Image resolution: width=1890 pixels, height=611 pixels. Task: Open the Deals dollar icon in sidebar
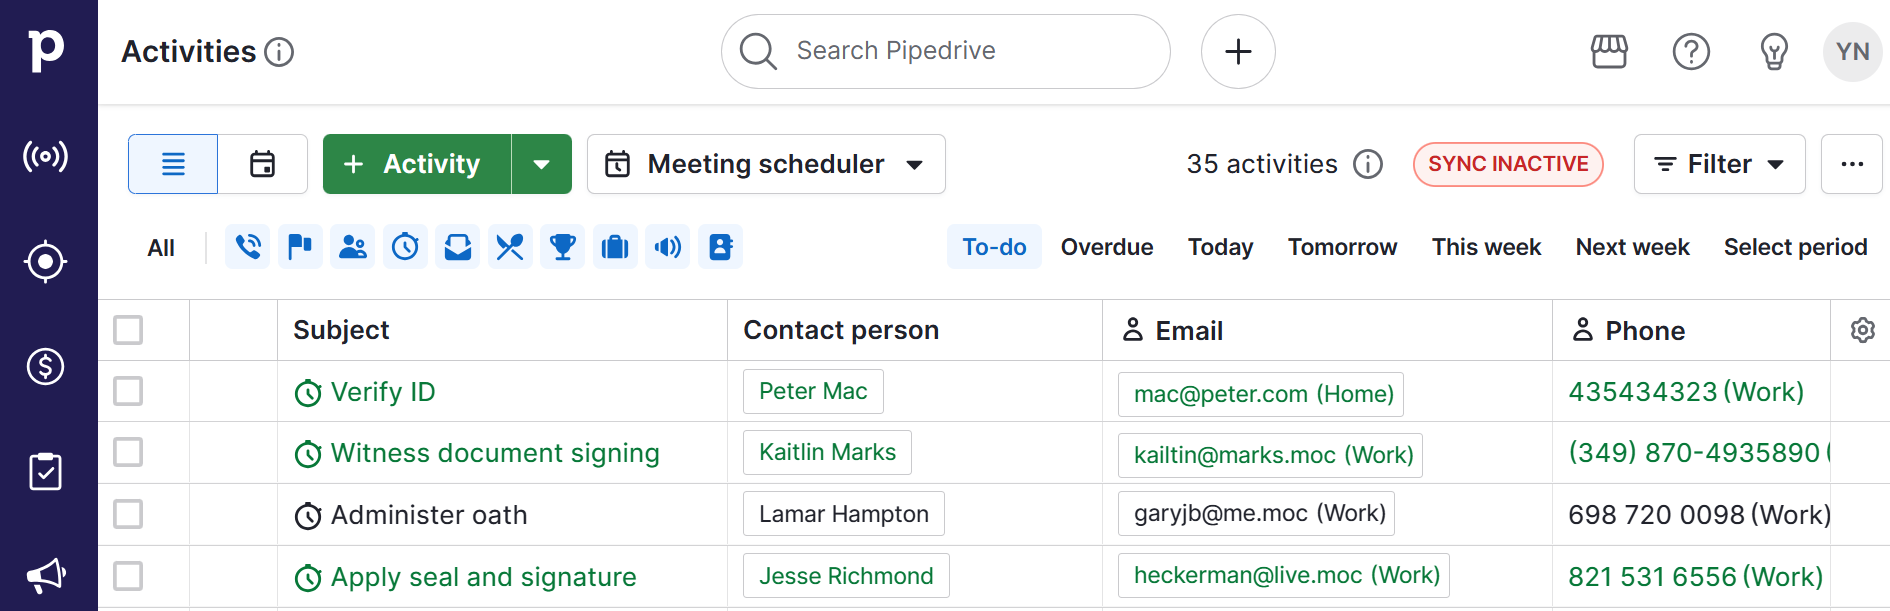(x=46, y=367)
